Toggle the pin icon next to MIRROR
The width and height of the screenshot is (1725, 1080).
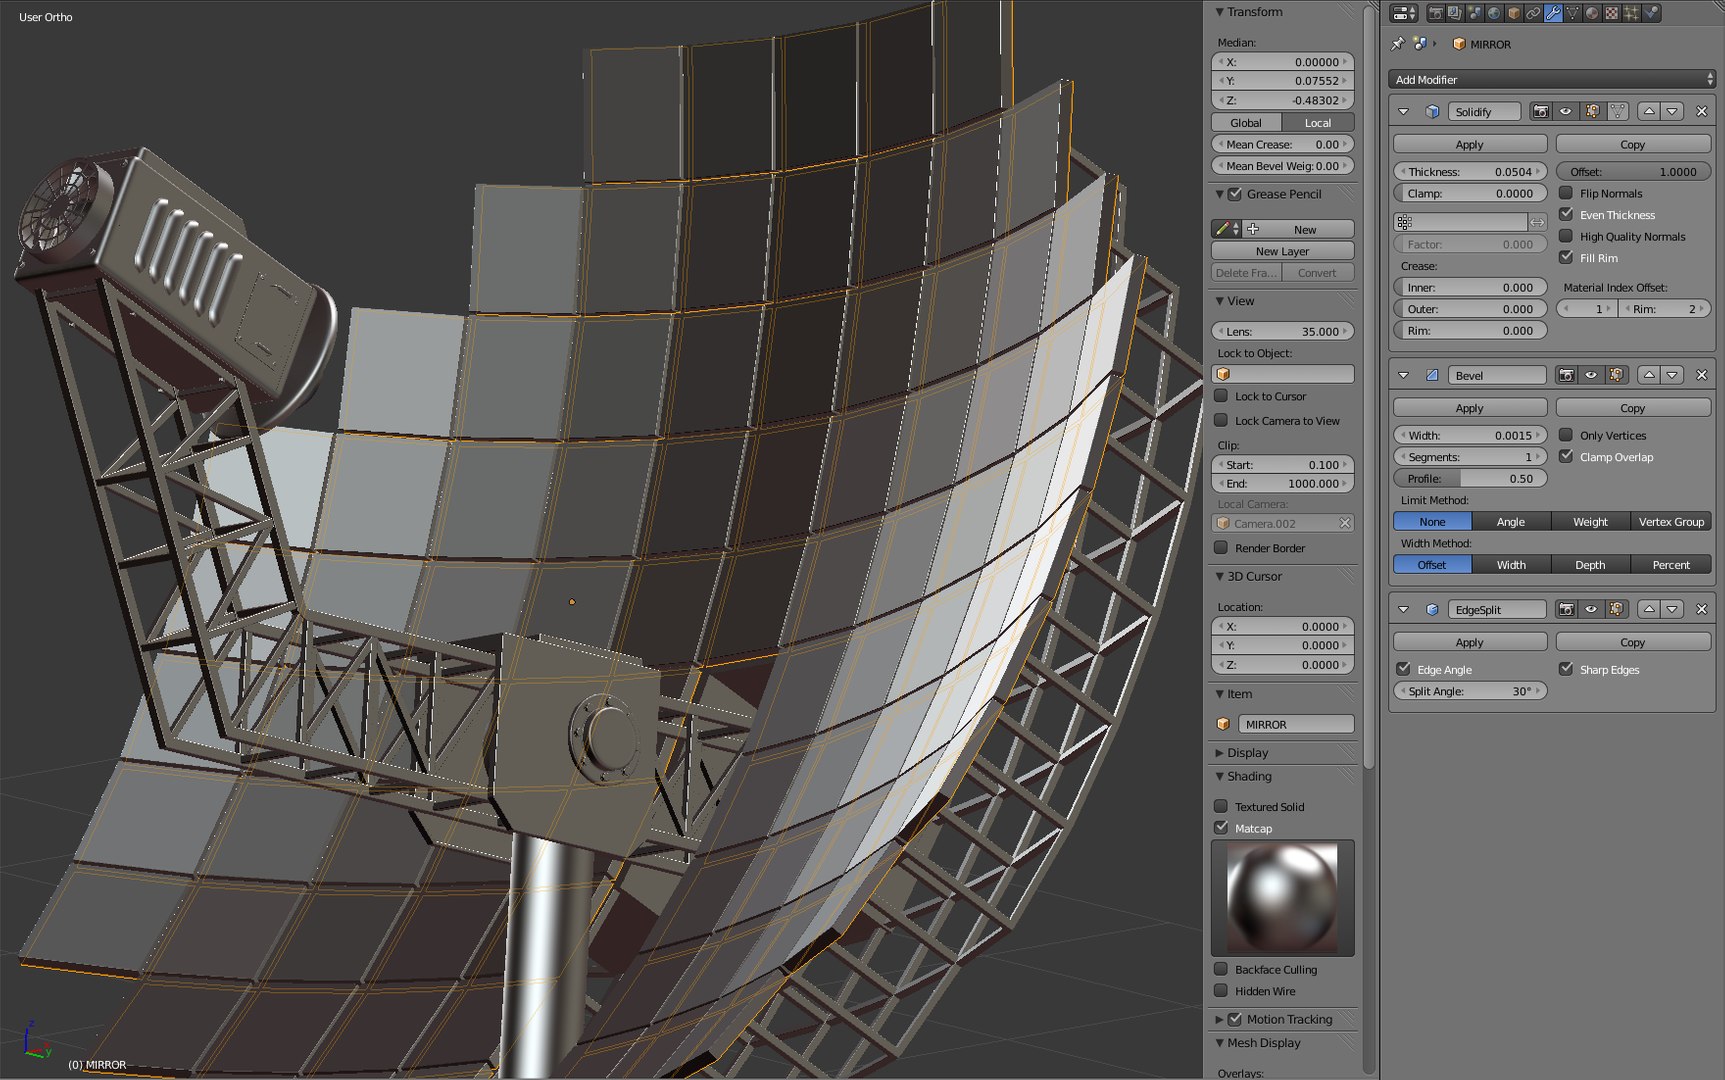click(1398, 44)
